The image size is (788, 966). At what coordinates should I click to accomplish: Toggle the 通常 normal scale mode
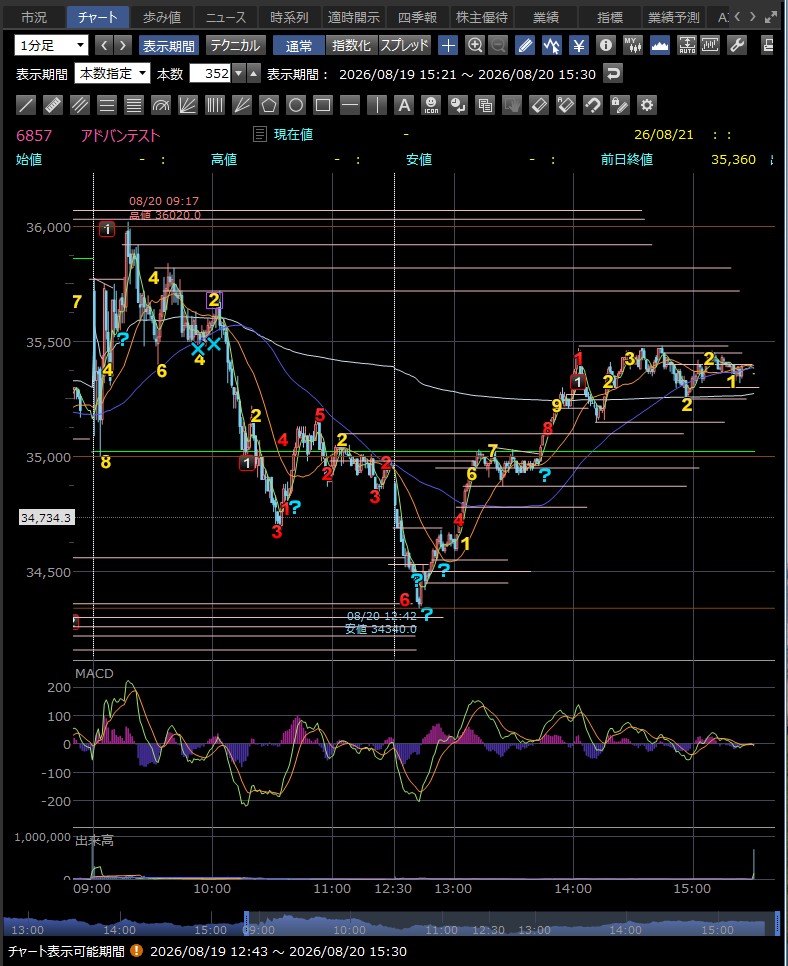click(299, 46)
